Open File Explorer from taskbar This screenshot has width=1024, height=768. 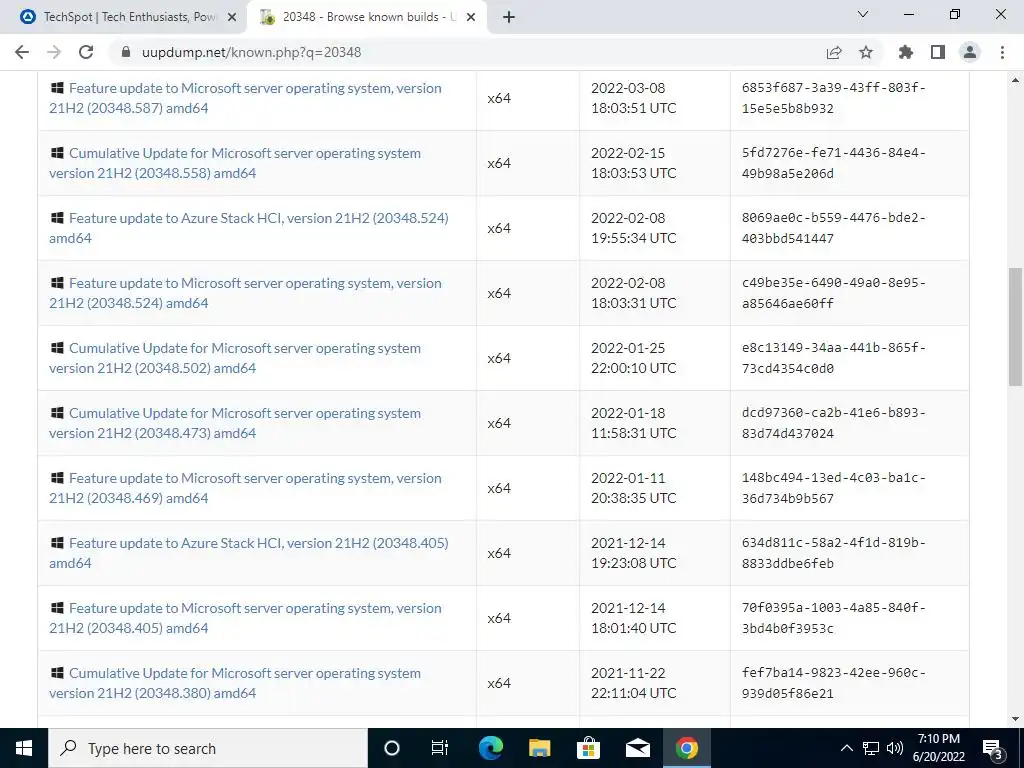(x=539, y=748)
